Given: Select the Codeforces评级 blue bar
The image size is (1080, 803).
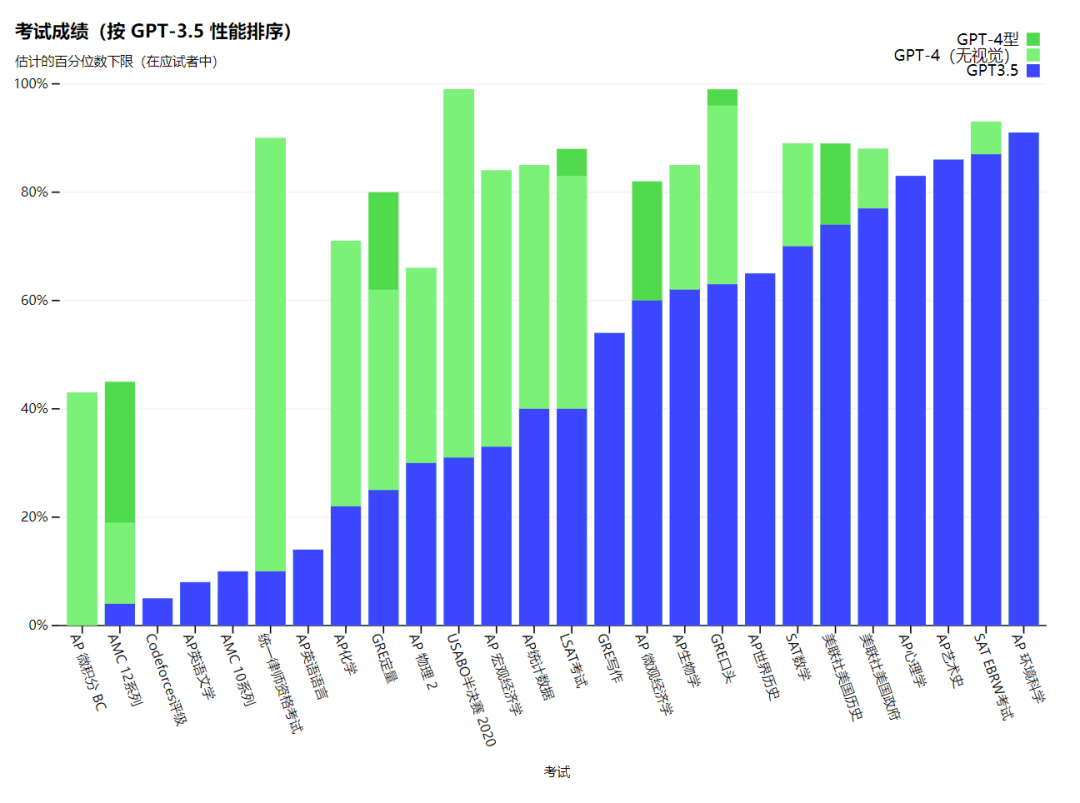Looking at the screenshot, I should tap(158, 612).
